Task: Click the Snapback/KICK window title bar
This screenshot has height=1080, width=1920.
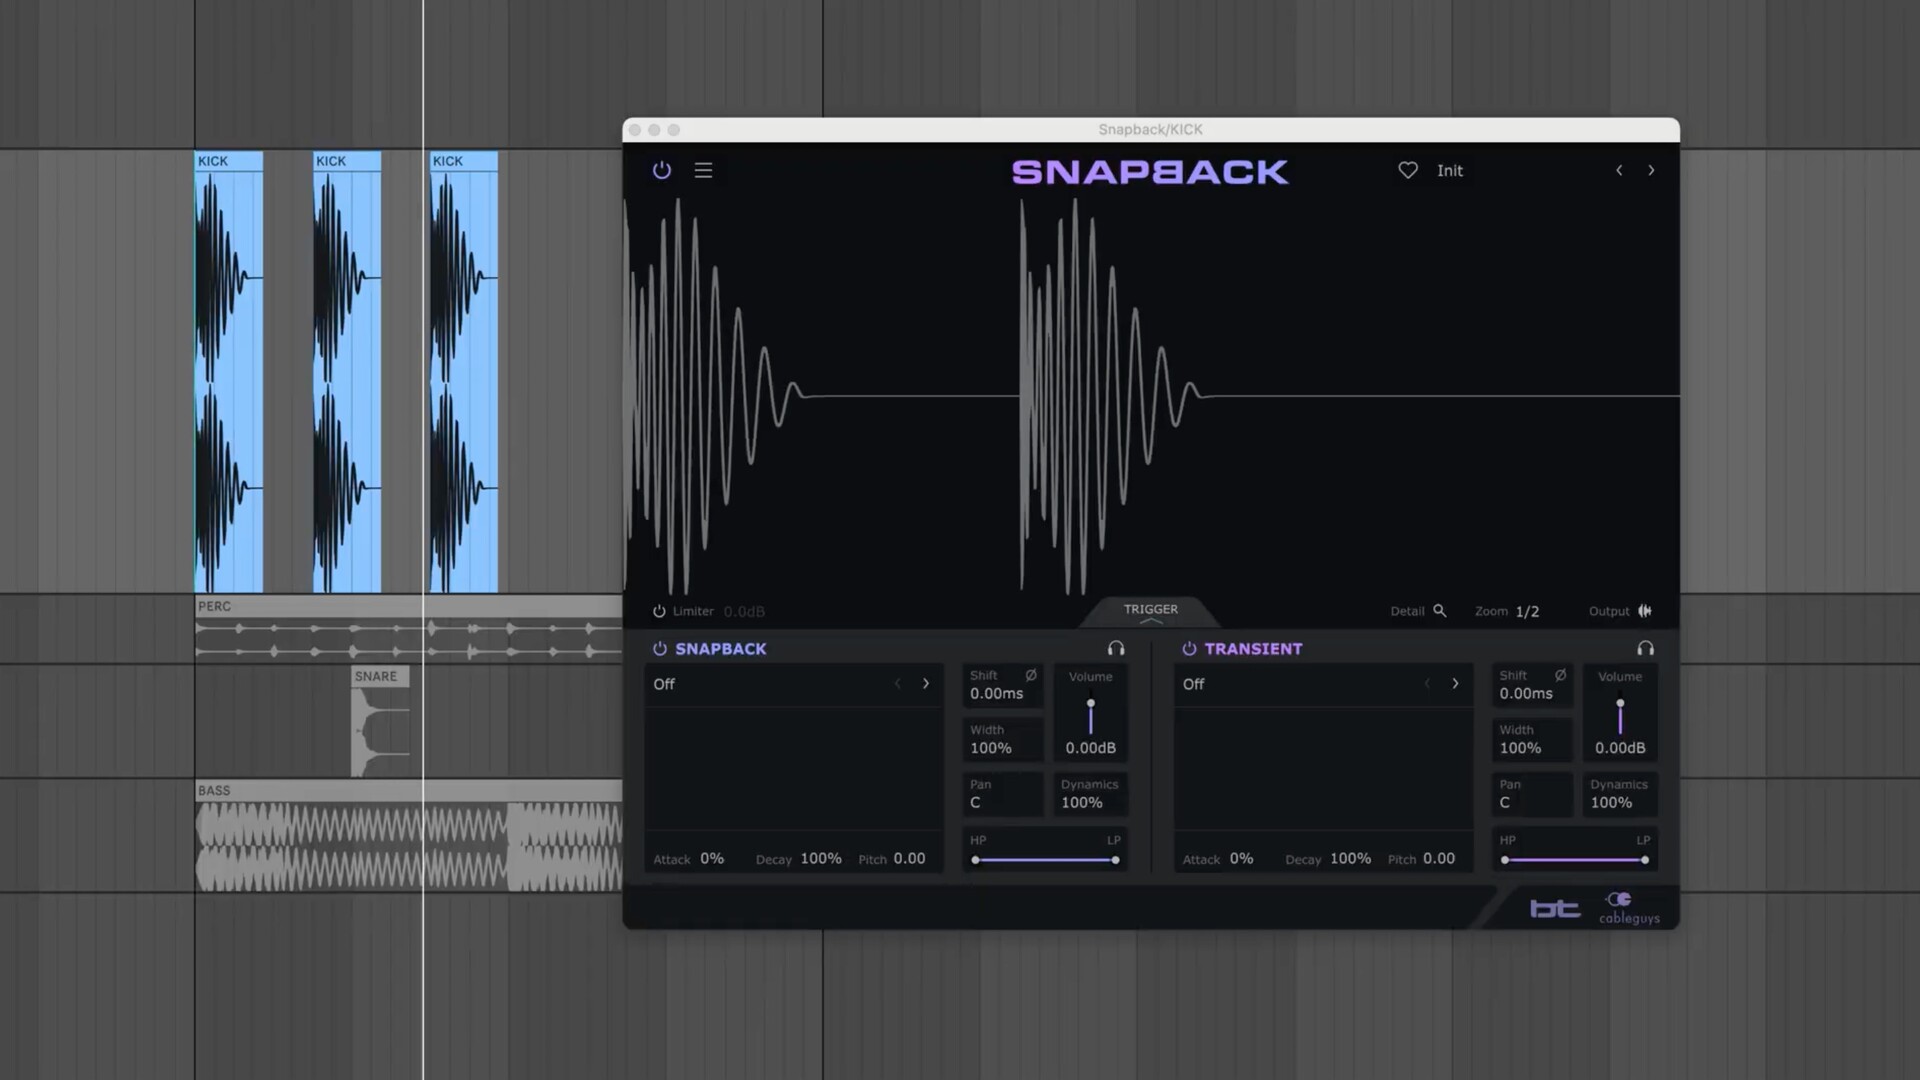Action: pos(1150,130)
